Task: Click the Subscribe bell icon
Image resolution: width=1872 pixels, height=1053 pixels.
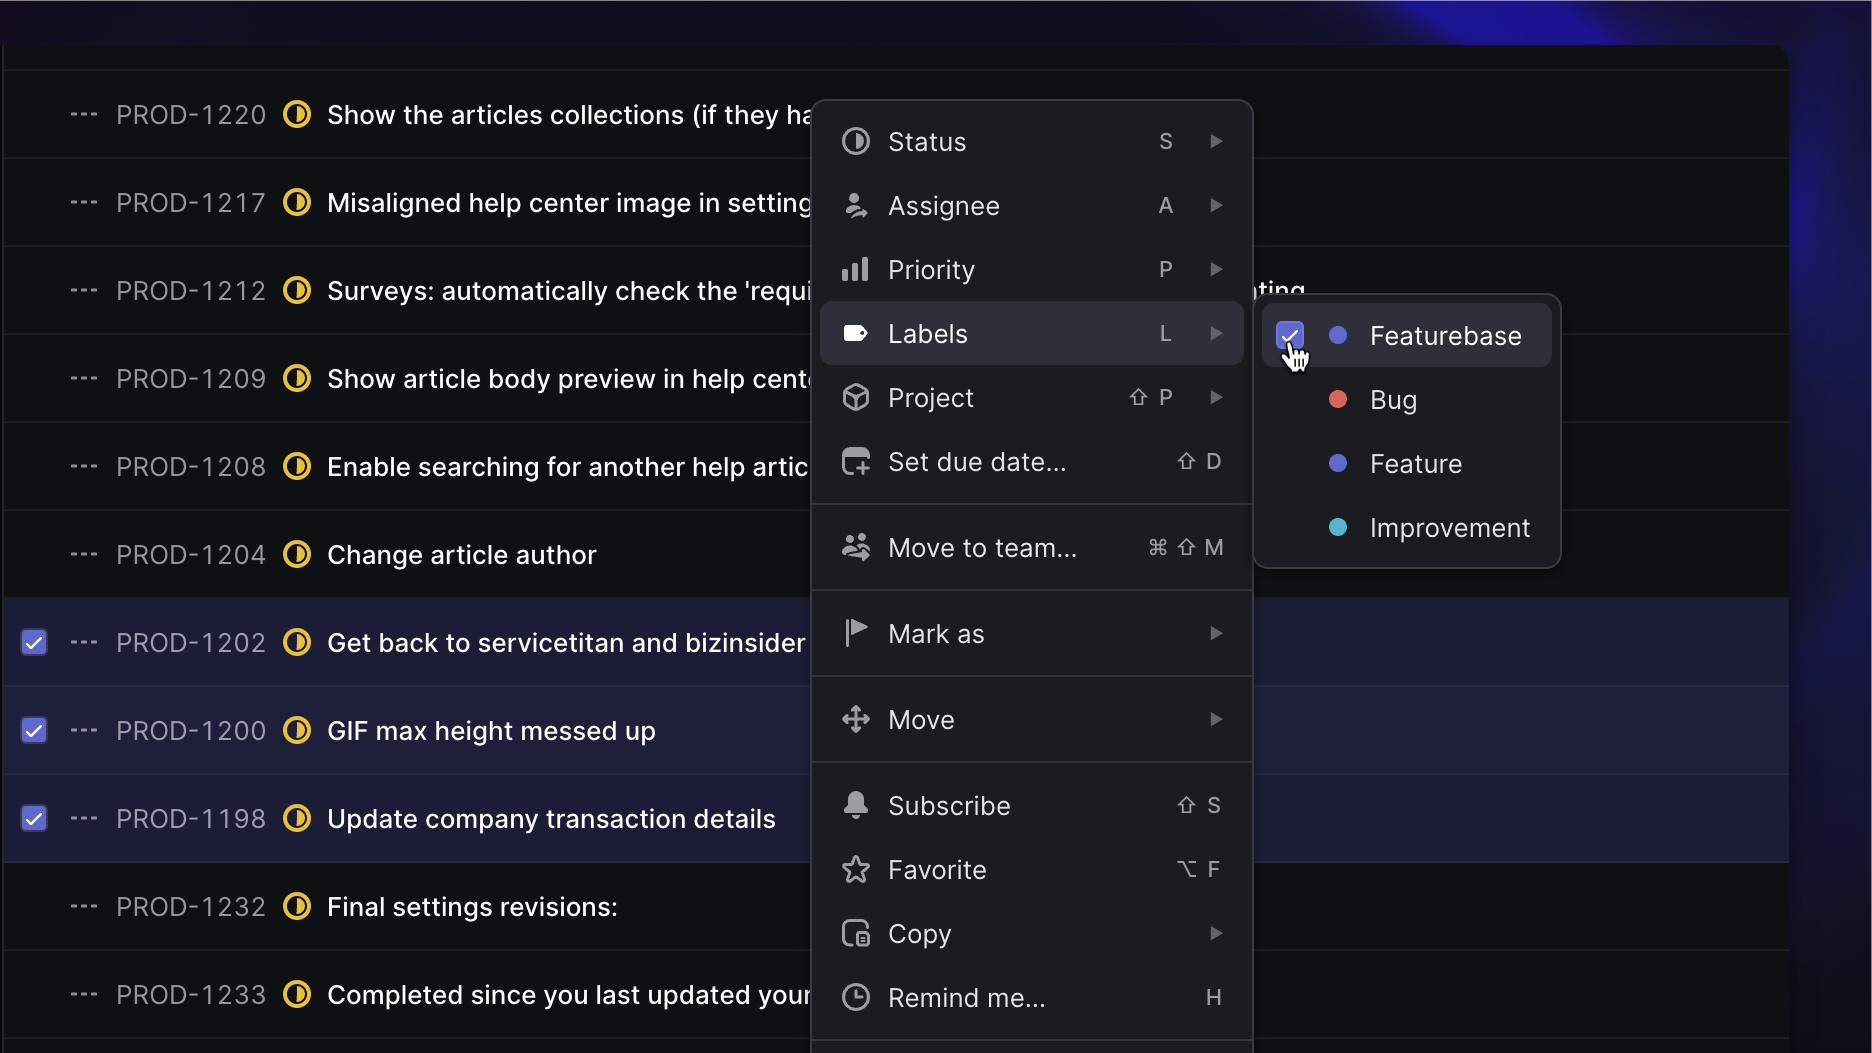Action: coord(856,805)
